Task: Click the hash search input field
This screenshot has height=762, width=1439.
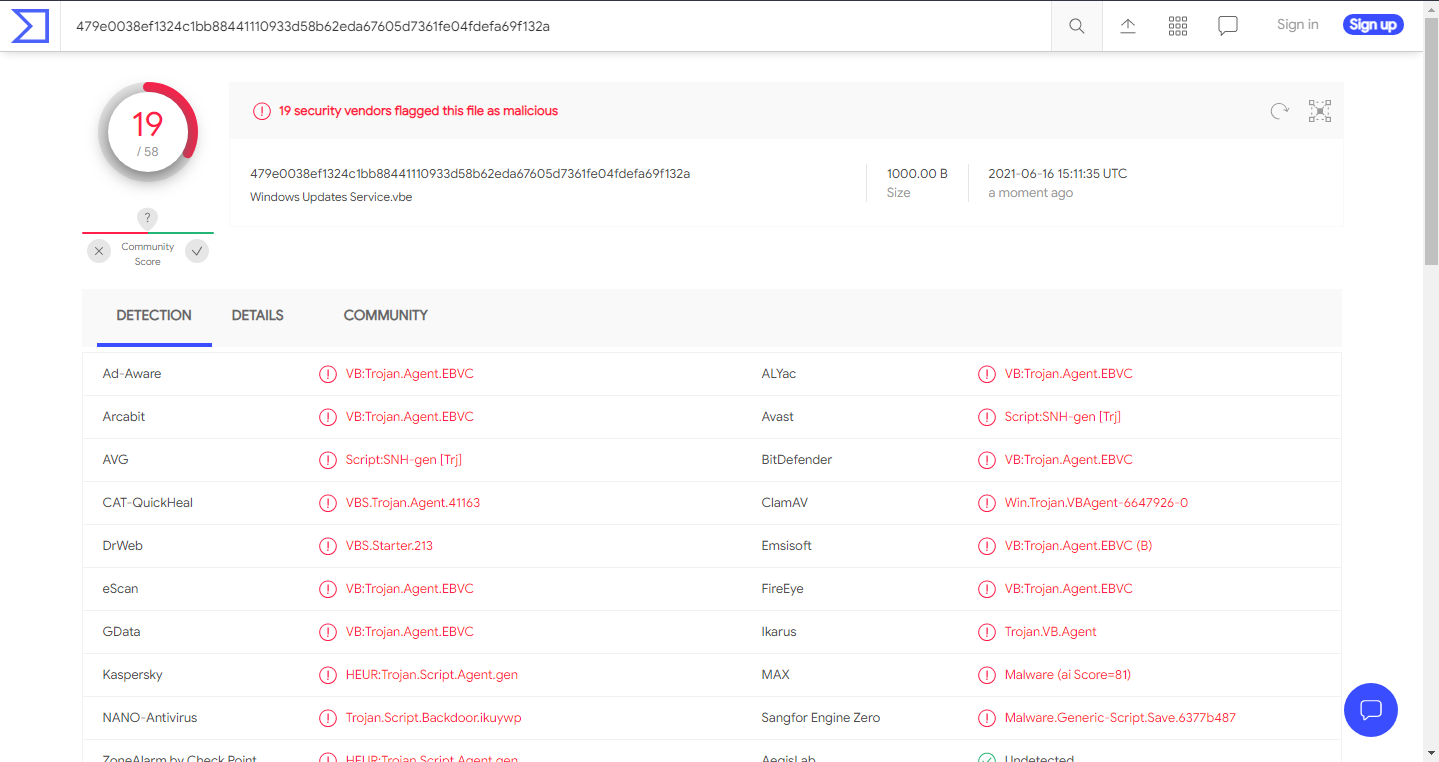Action: pyautogui.click(x=556, y=26)
